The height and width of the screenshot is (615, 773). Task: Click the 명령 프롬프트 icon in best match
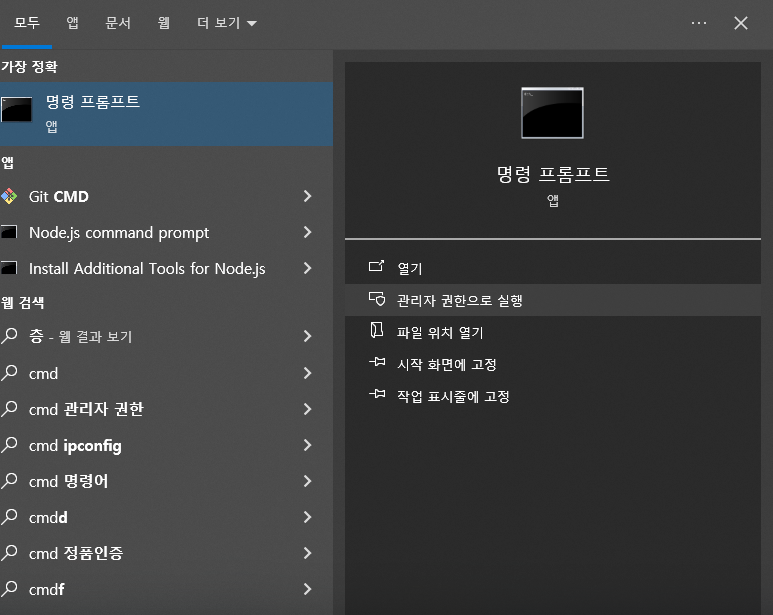pos(16,109)
